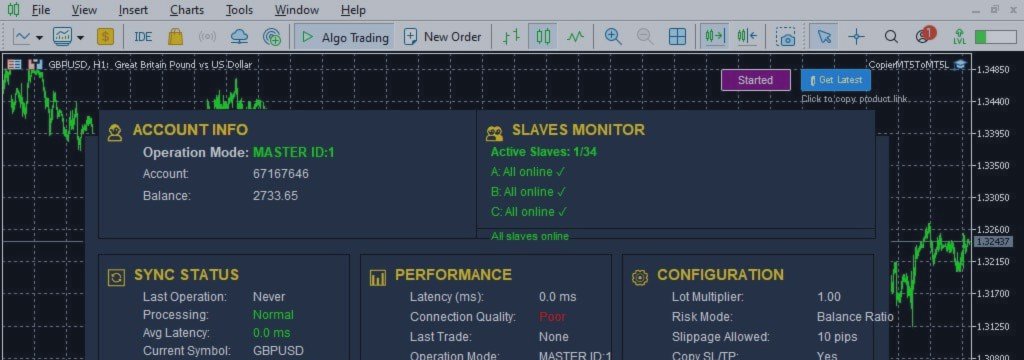
Task: Click the chart's table grid icon
Action: tap(14, 64)
